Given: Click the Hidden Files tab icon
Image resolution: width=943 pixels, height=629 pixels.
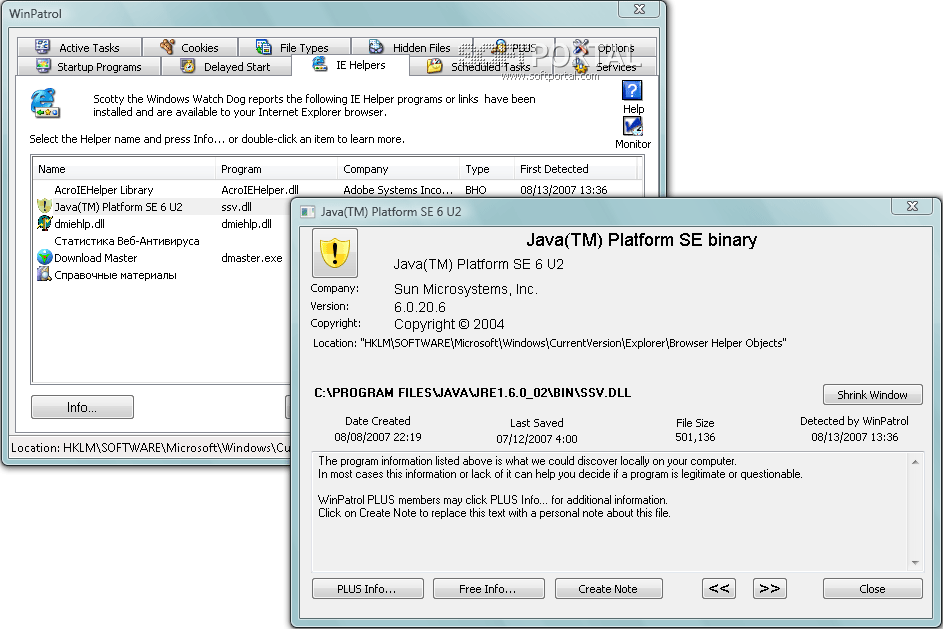Looking at the screenshot, I should pyautogui.click(x=376, y=47).
